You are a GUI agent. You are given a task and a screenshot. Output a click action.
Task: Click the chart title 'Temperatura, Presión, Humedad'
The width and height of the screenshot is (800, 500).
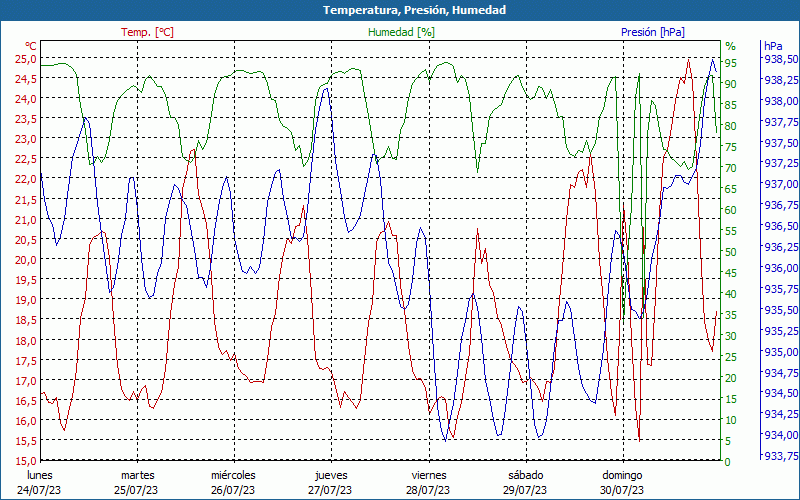pos(414,10)
